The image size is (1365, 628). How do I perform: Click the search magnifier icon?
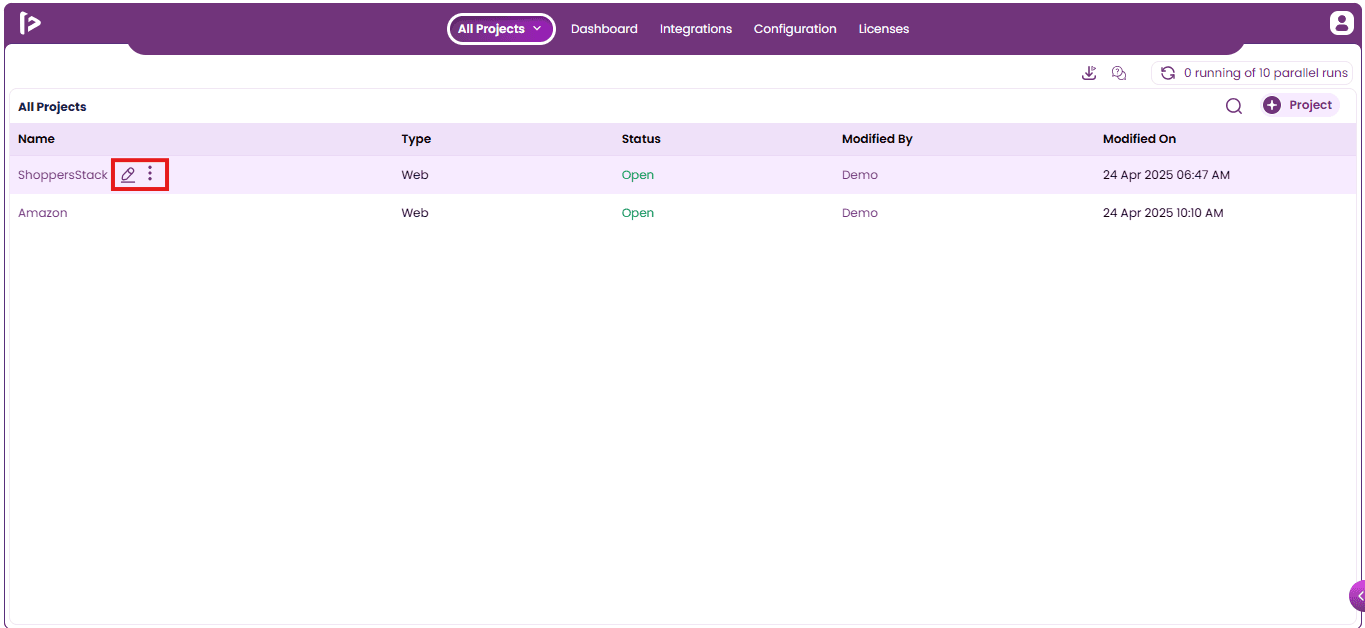coord(1234,106)
